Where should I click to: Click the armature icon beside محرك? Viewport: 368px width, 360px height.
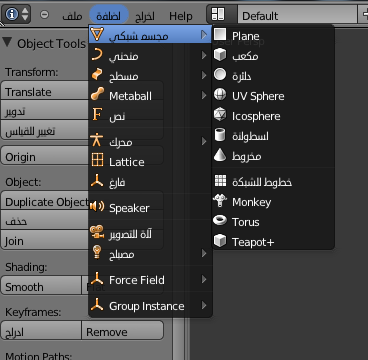click(97, 140)
